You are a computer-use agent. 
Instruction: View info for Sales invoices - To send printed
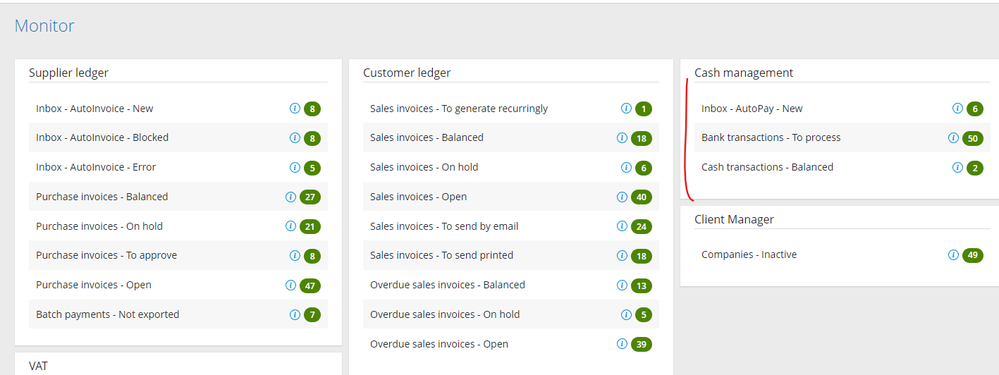click(622, 255)
